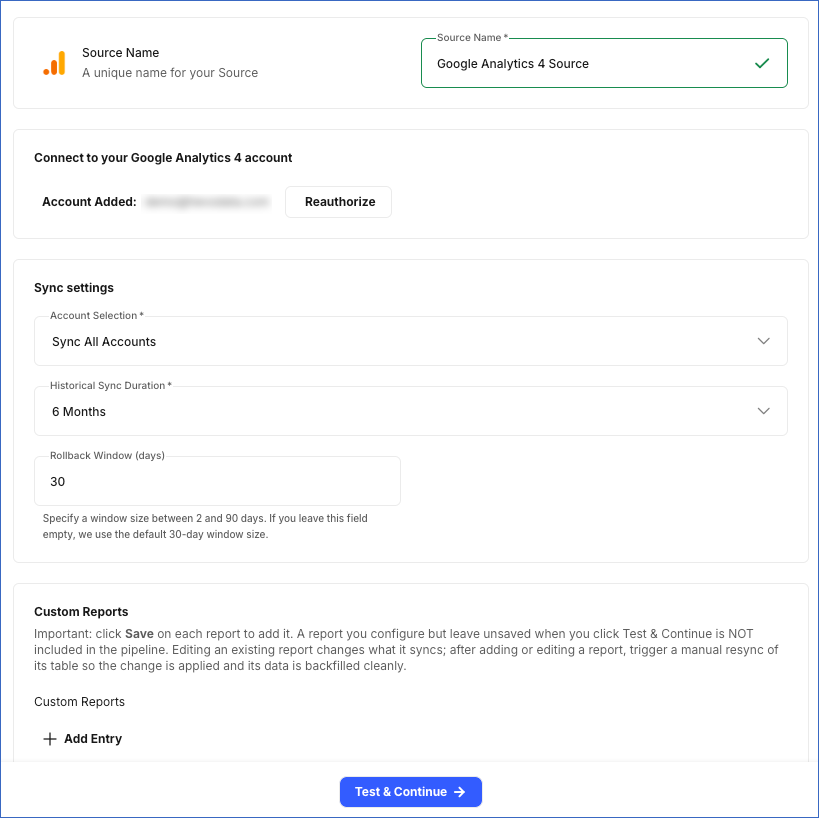Viewport: 819px width, 818px height.
Task: Click the Sync settings heading
Action: 74,288
